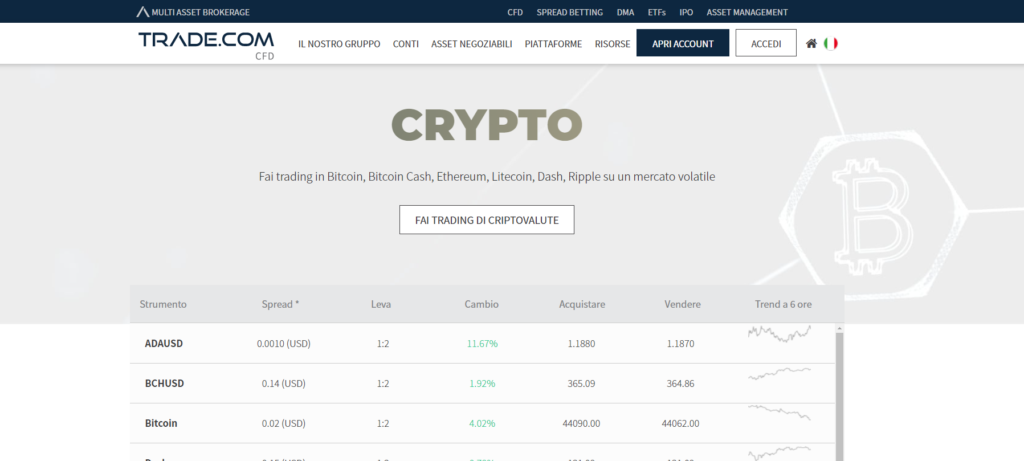The height and width of the screenshot is (461, 1024).
Task: Click the Spread column header
Action: point(280,304)
